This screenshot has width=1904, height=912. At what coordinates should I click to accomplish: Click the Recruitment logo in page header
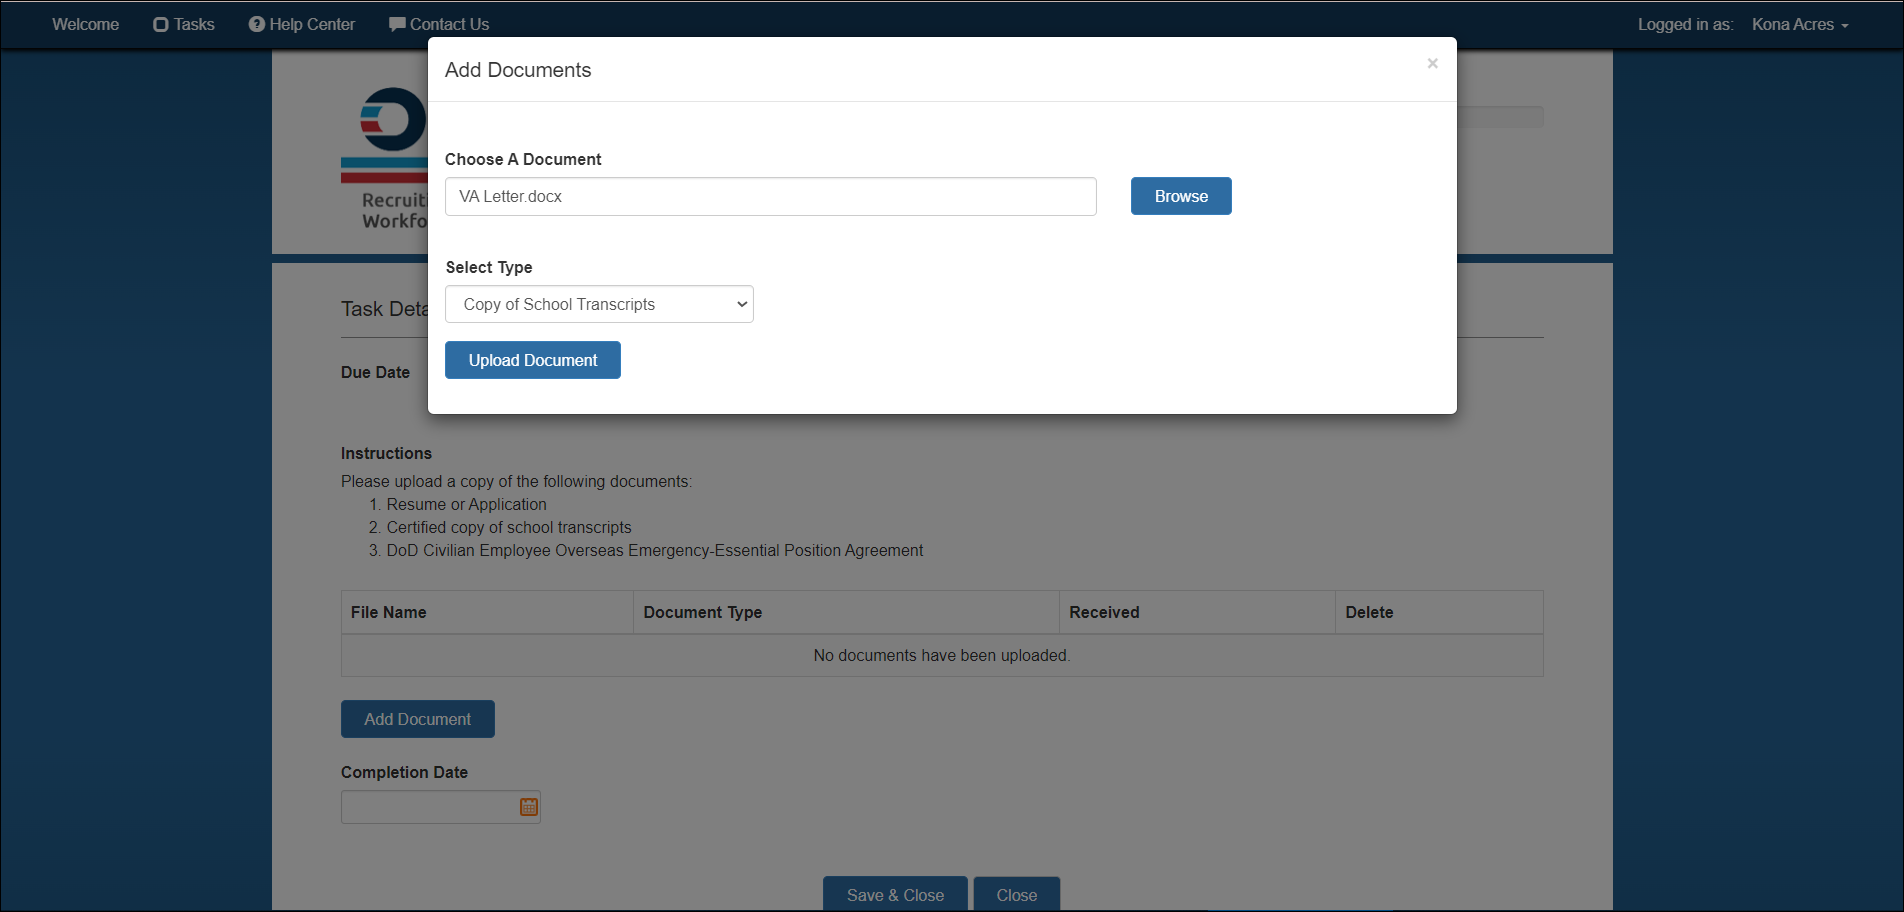click(385, 158)
